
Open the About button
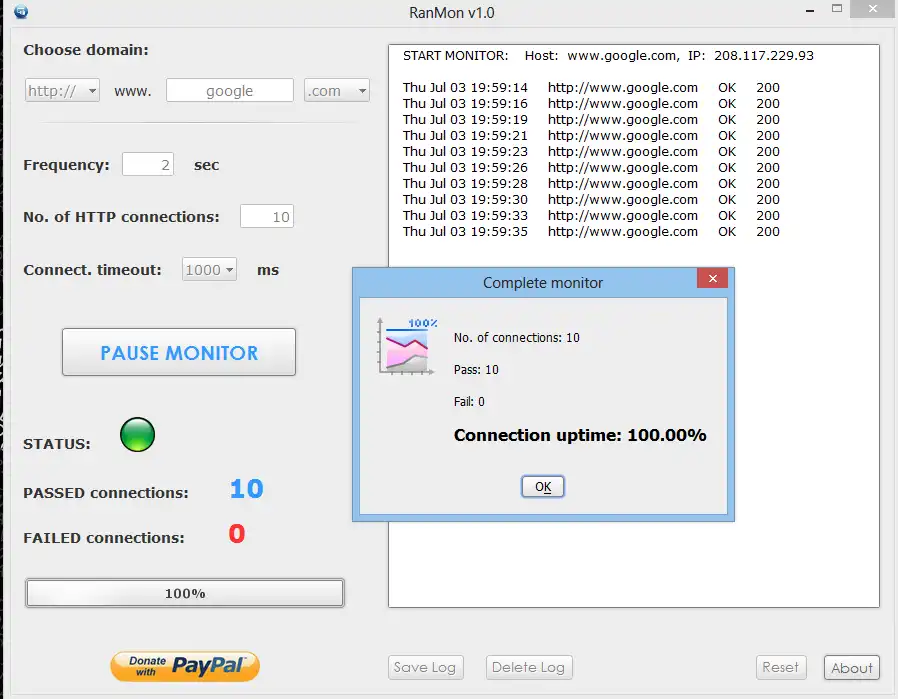pyautogui.click(x=852, y=668)
